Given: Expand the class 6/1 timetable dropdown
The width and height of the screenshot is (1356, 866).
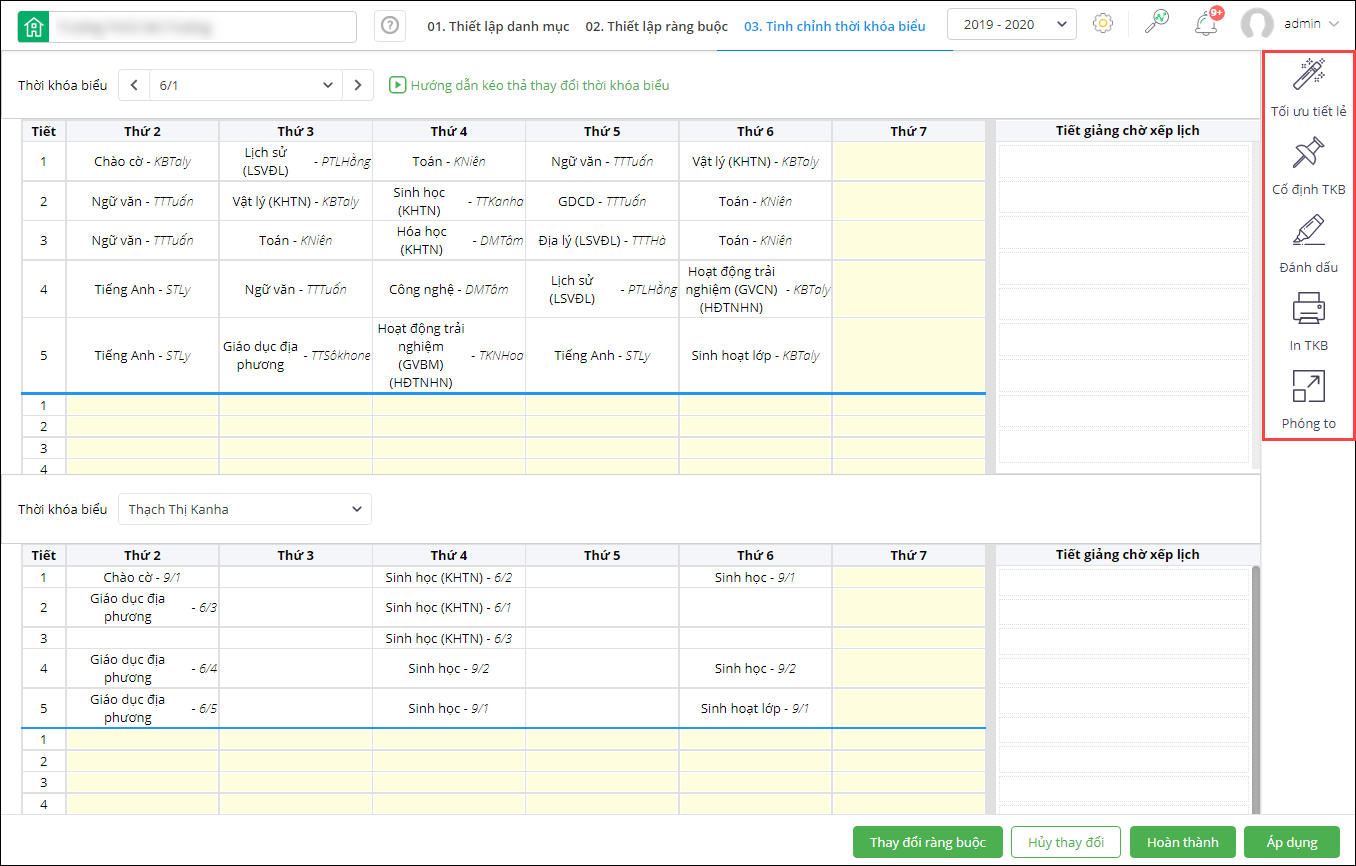Looking at the screenshot, I should [x=245, y=86].
